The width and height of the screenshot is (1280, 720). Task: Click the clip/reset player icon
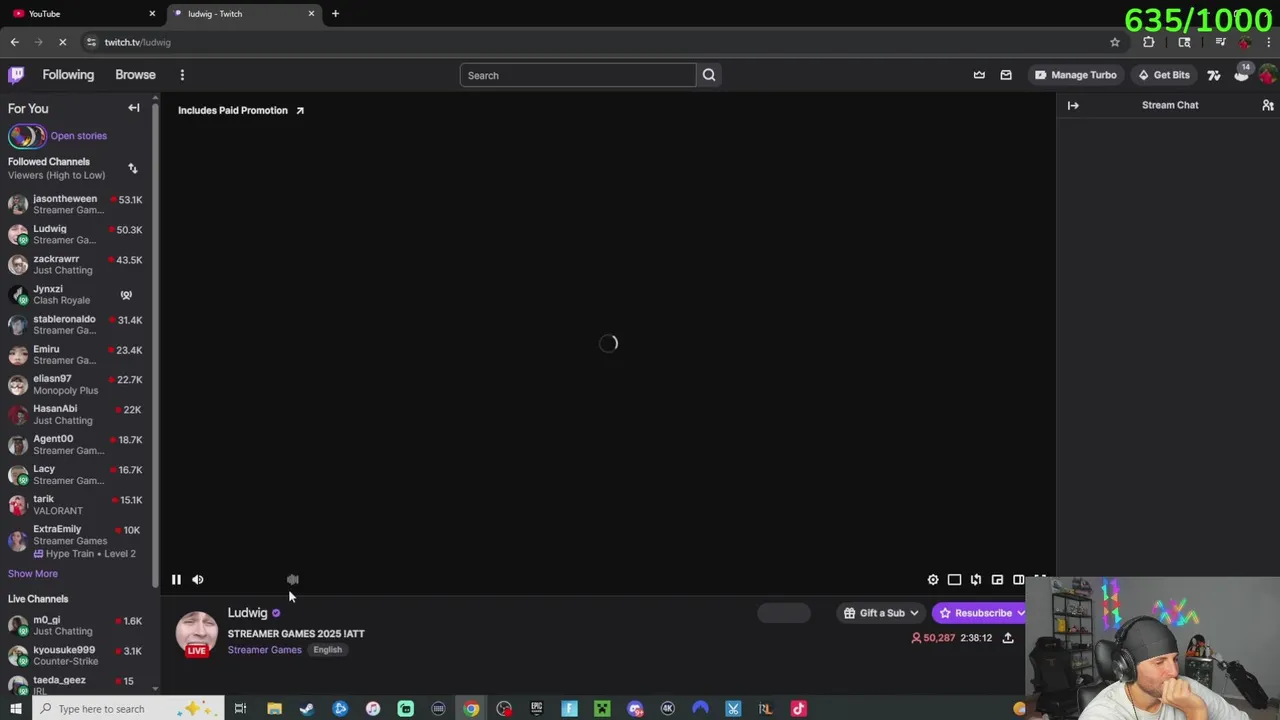click(976, 580)
